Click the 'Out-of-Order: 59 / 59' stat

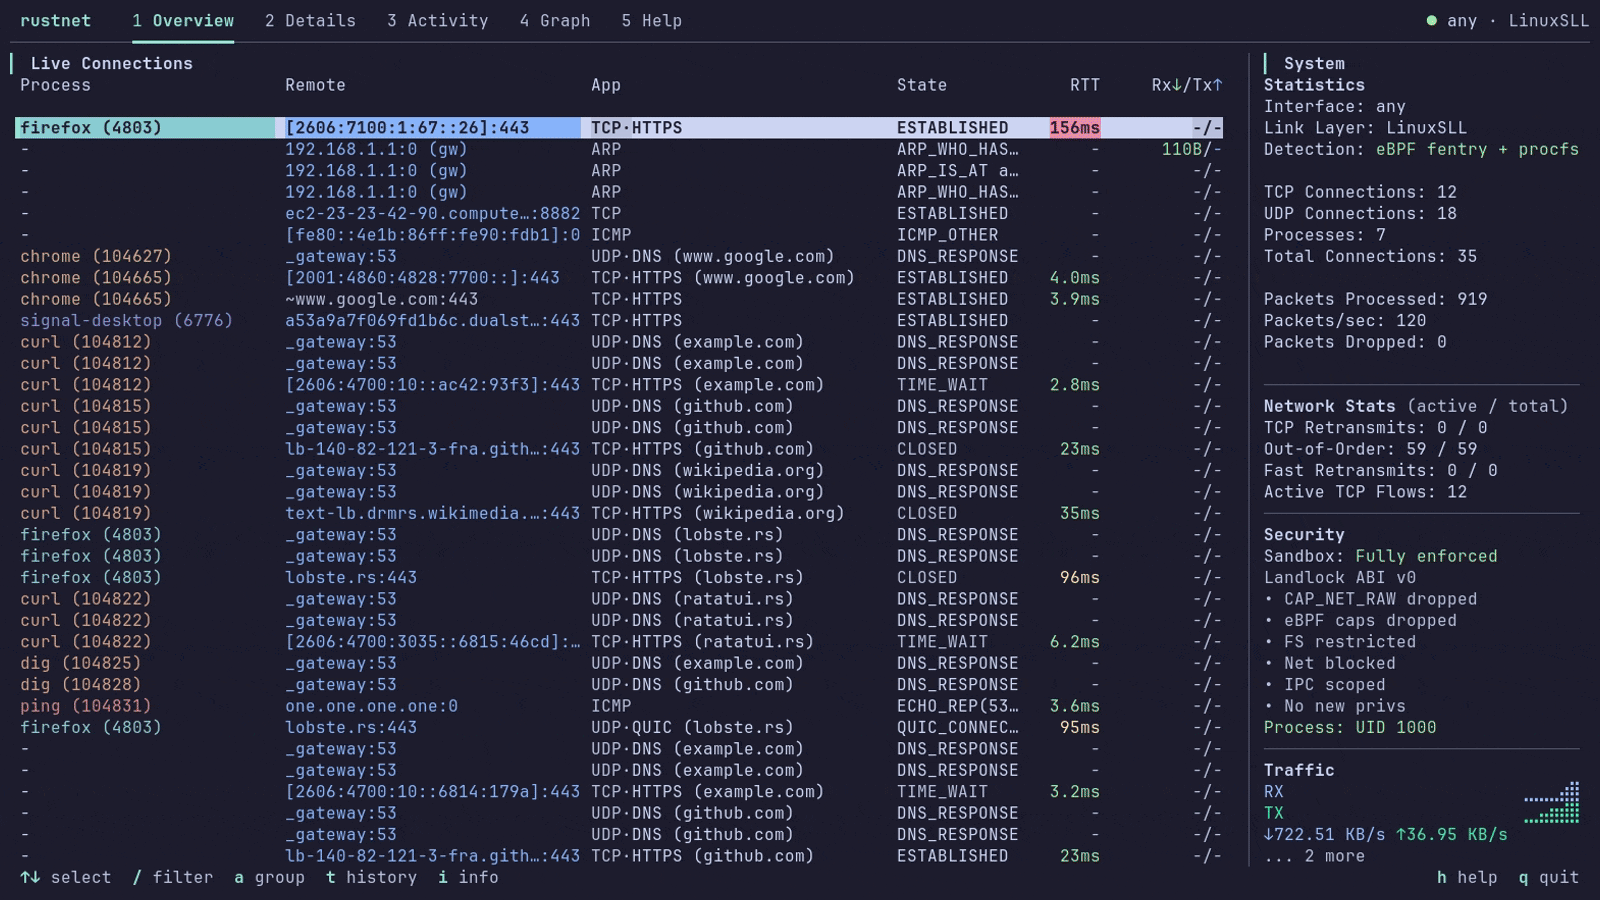[1370, 449]
